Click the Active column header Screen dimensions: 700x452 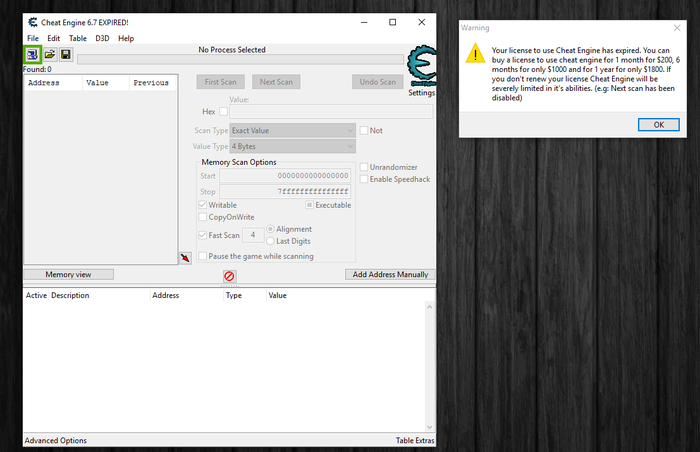pyautogui.click(x=36, y=295)
